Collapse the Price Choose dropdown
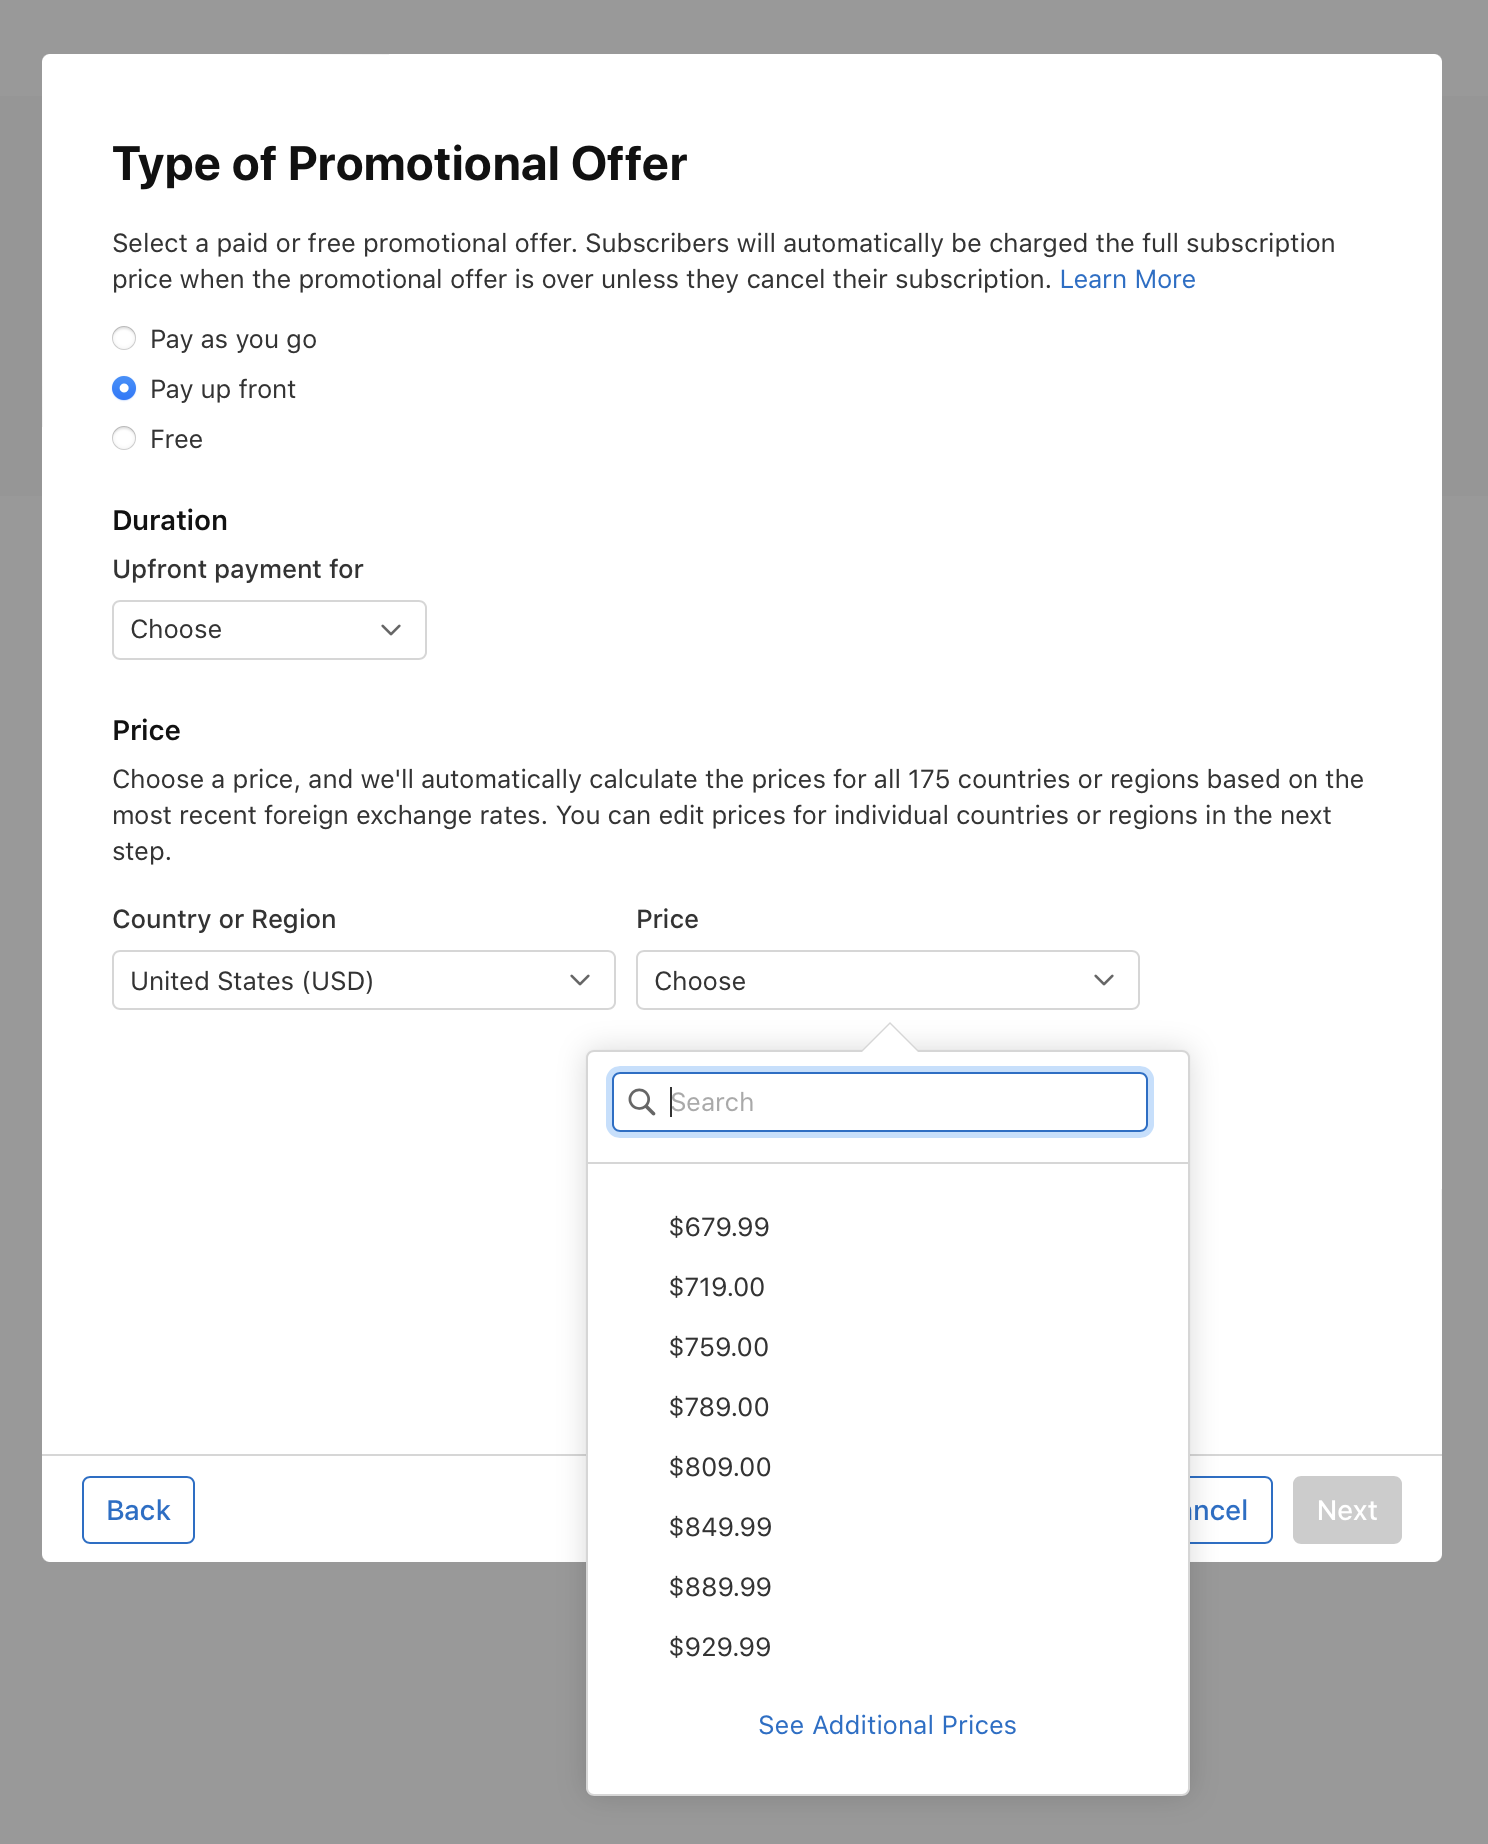1488x1844 pixels. 887,981
